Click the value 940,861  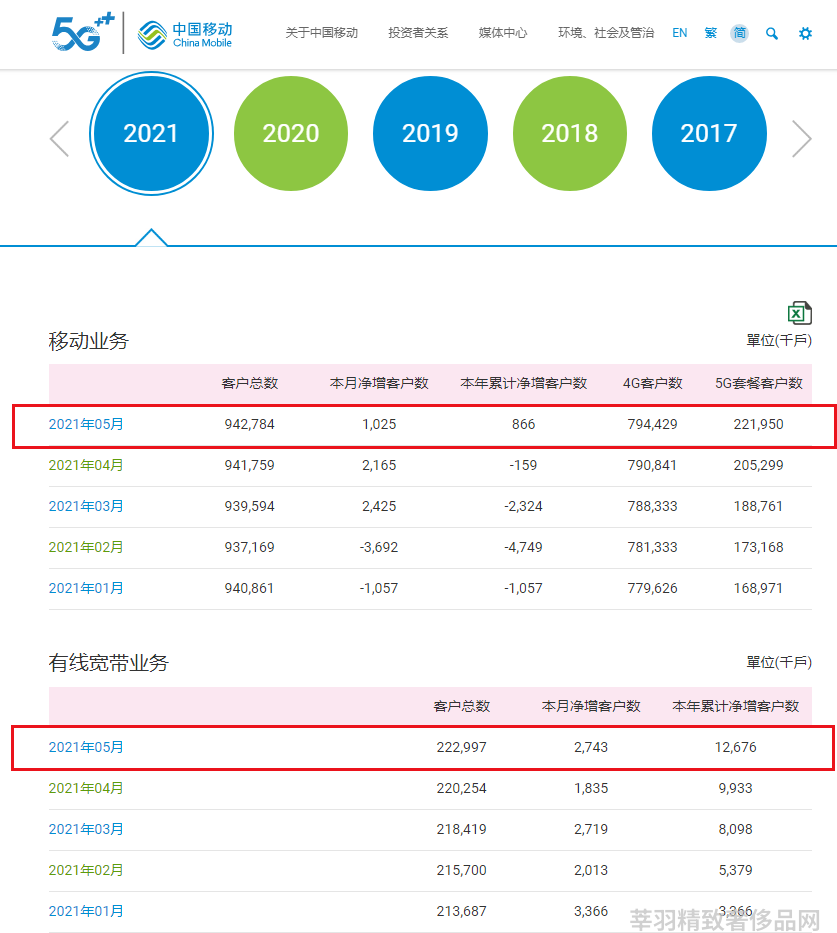click(x=249, y=588)
